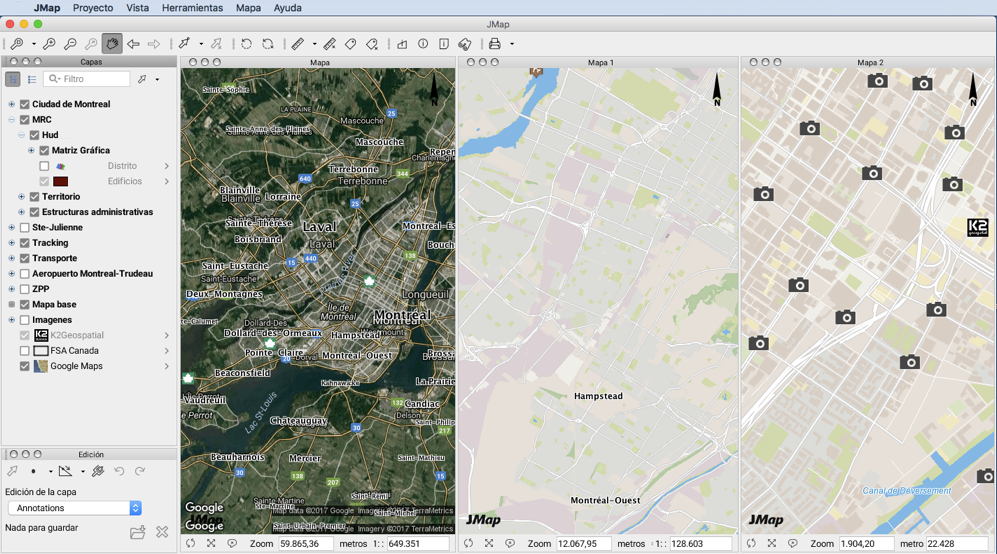Click the undo icon in Edición panel
The width and height of the screenshot is (997, 554).
pyautogui.click(x=119, y=471)
